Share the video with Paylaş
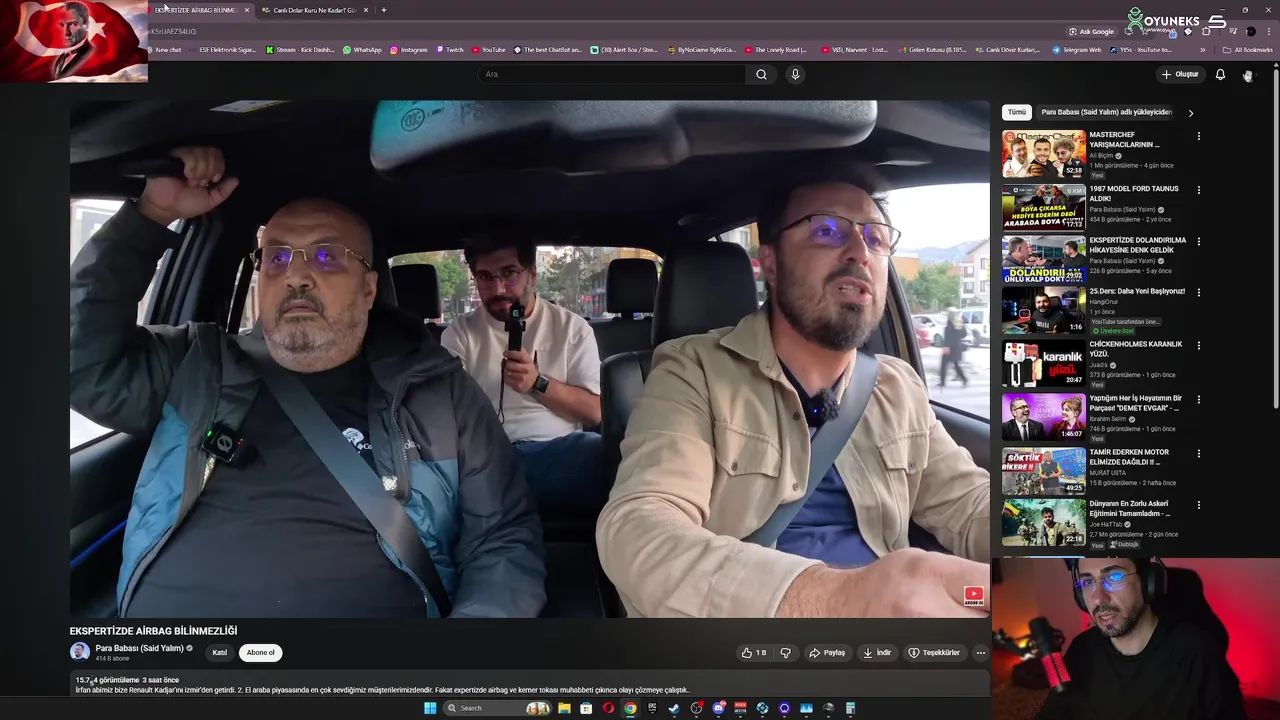The image size is (1280, 720). (x=827, y=653)
